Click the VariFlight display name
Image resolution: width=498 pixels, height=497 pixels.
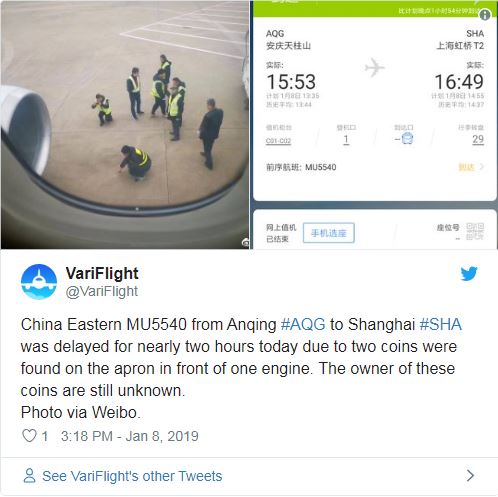[102, 273]
